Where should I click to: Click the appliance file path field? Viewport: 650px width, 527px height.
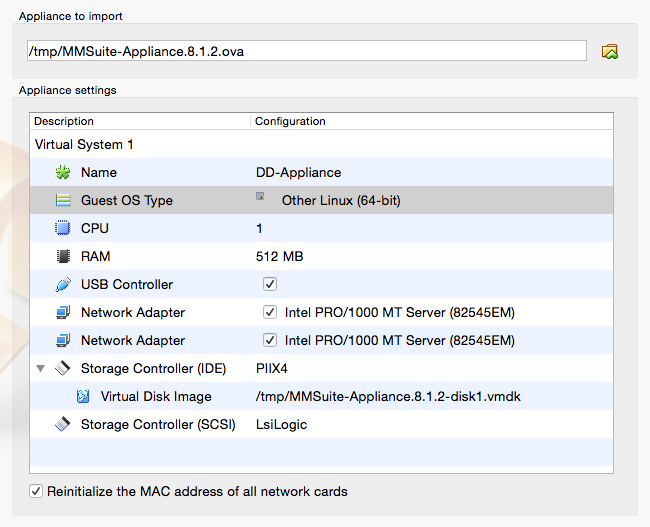[x=305, y=51]
